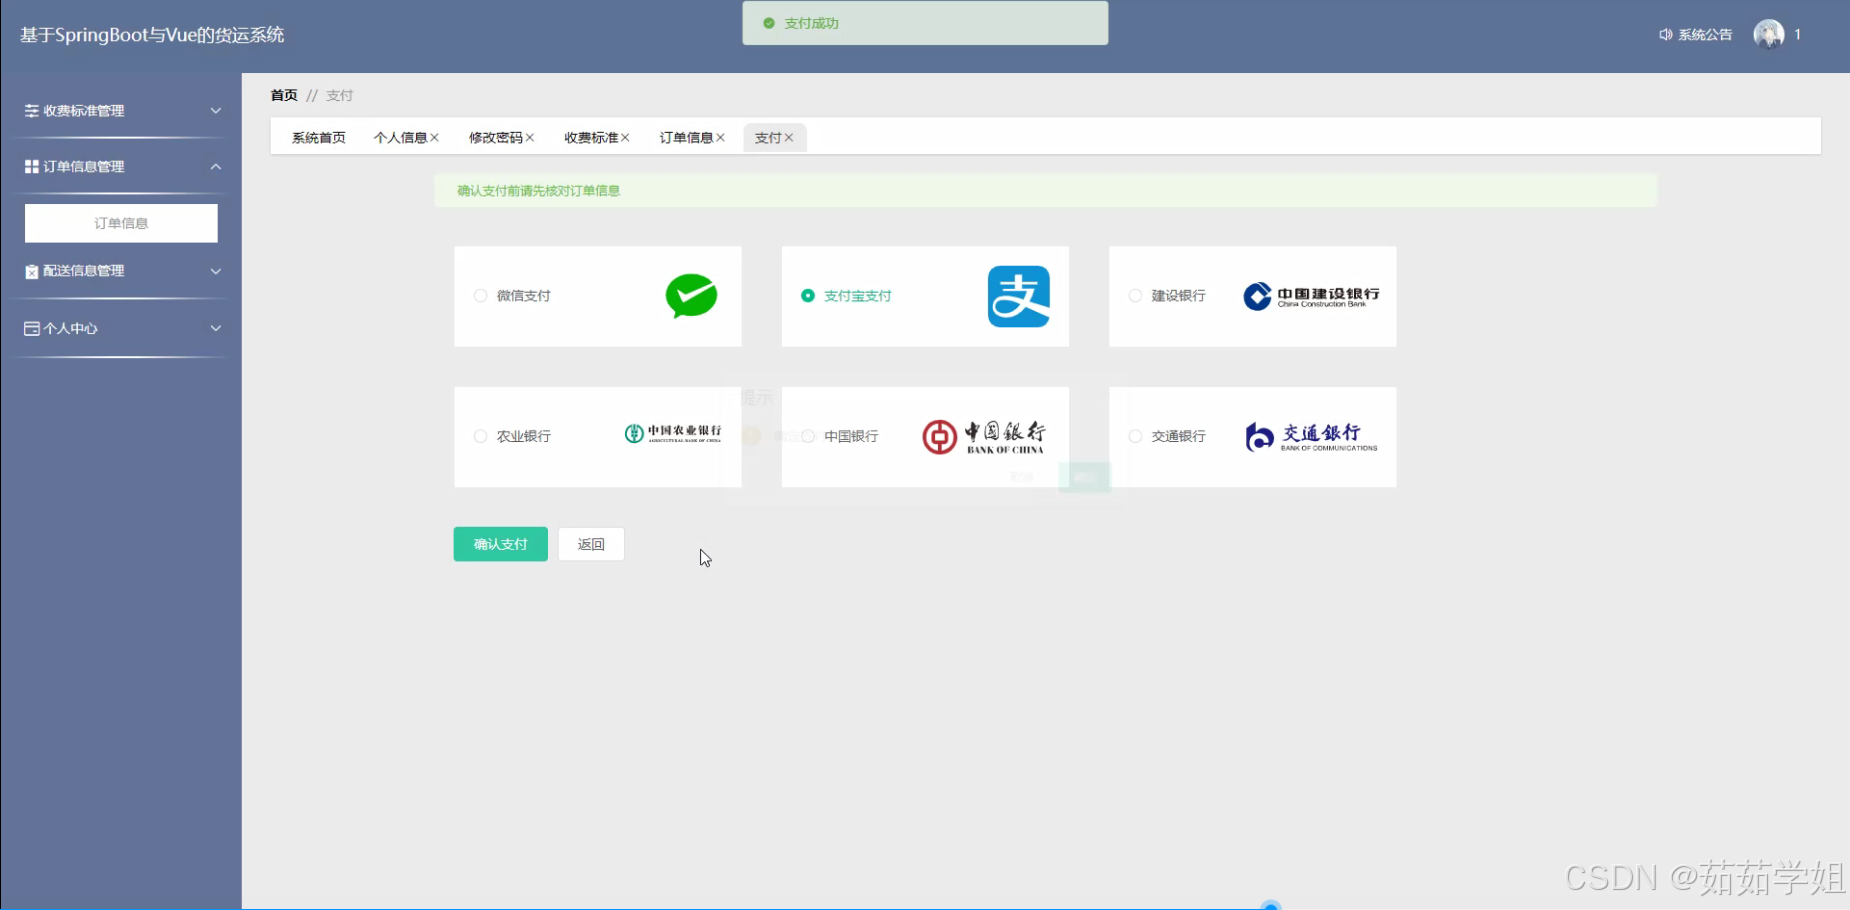
Task: Open the user avatar in header
Action: pos(1769,35)
